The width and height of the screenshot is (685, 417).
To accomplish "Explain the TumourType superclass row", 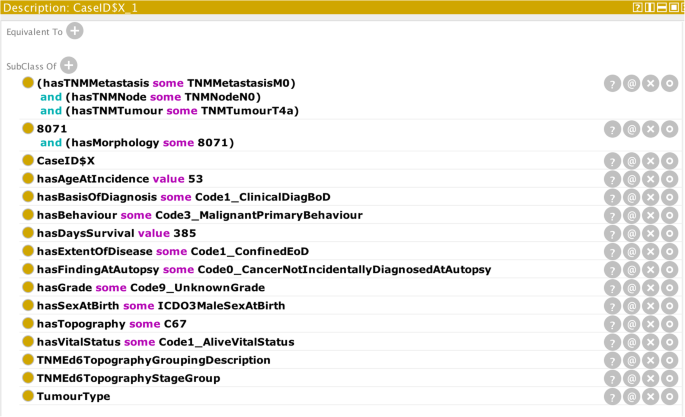I will [612, 397].
